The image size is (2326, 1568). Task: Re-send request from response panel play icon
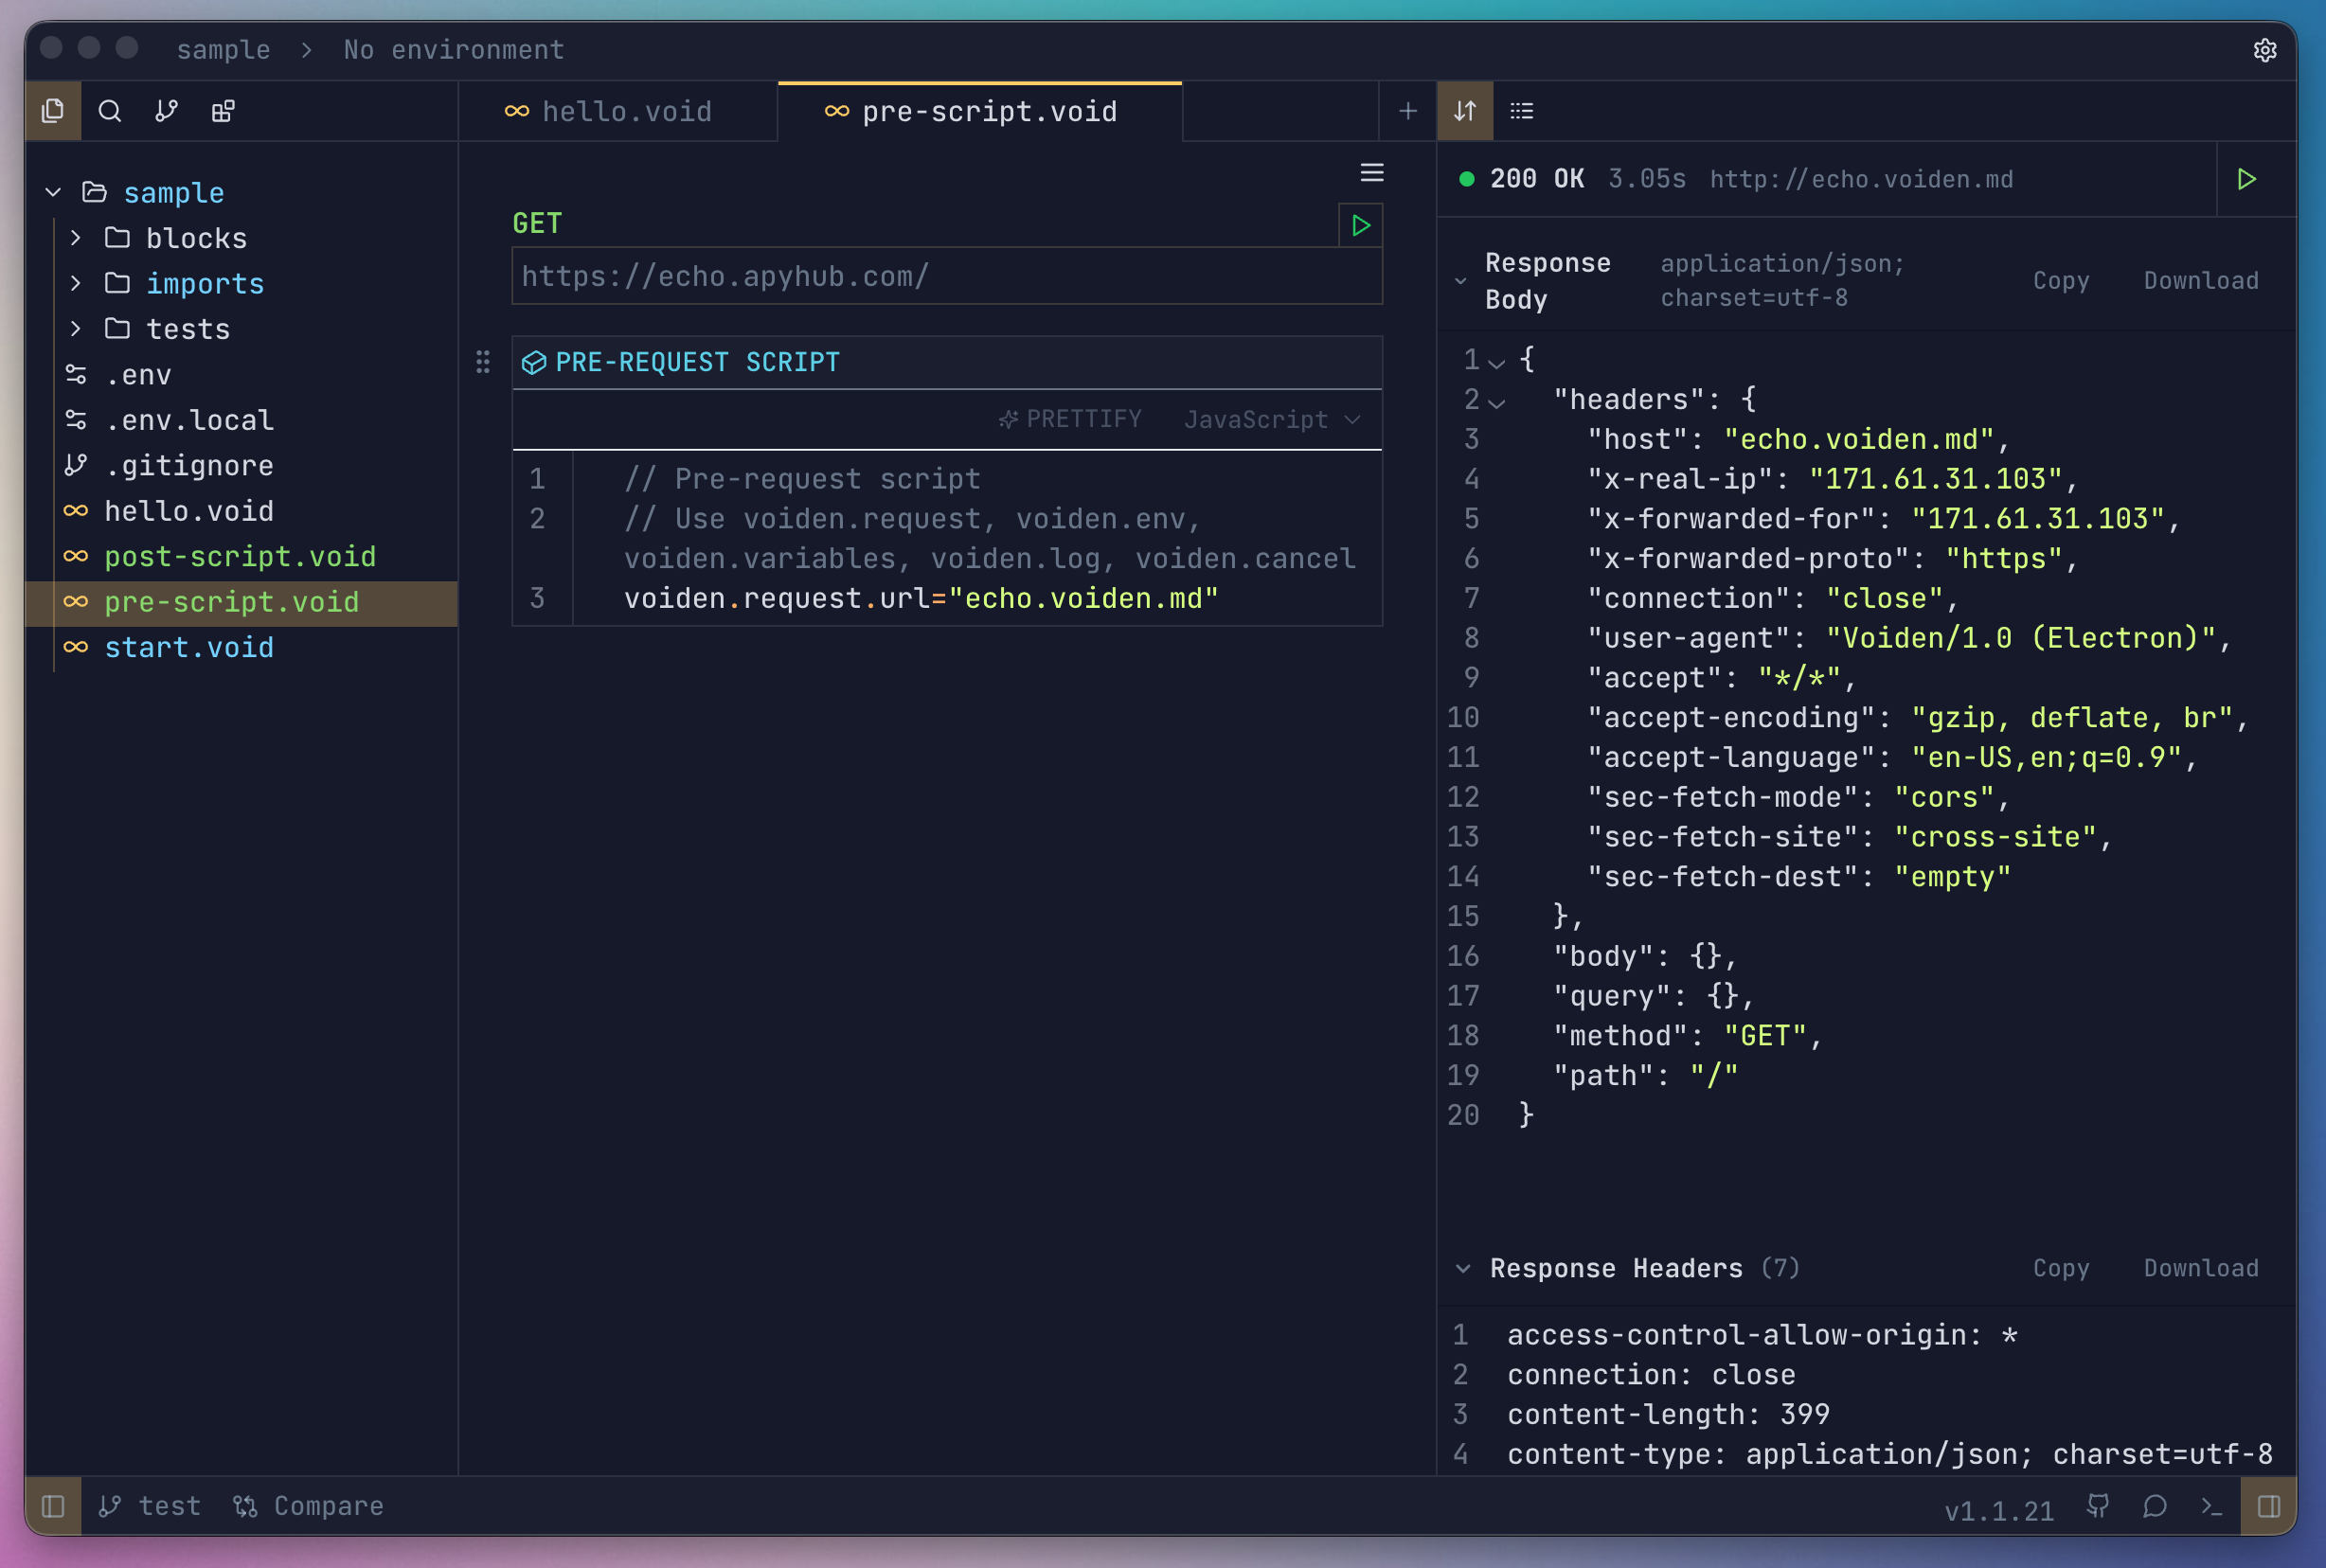coord(2246,179)
